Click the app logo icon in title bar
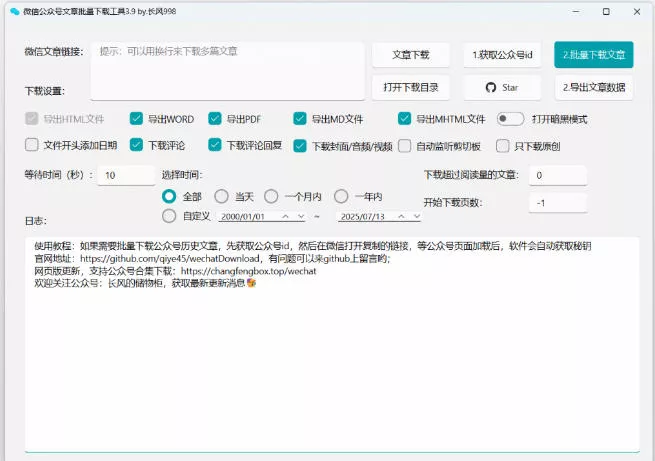 pyautogui.click(x=15, y=11)
